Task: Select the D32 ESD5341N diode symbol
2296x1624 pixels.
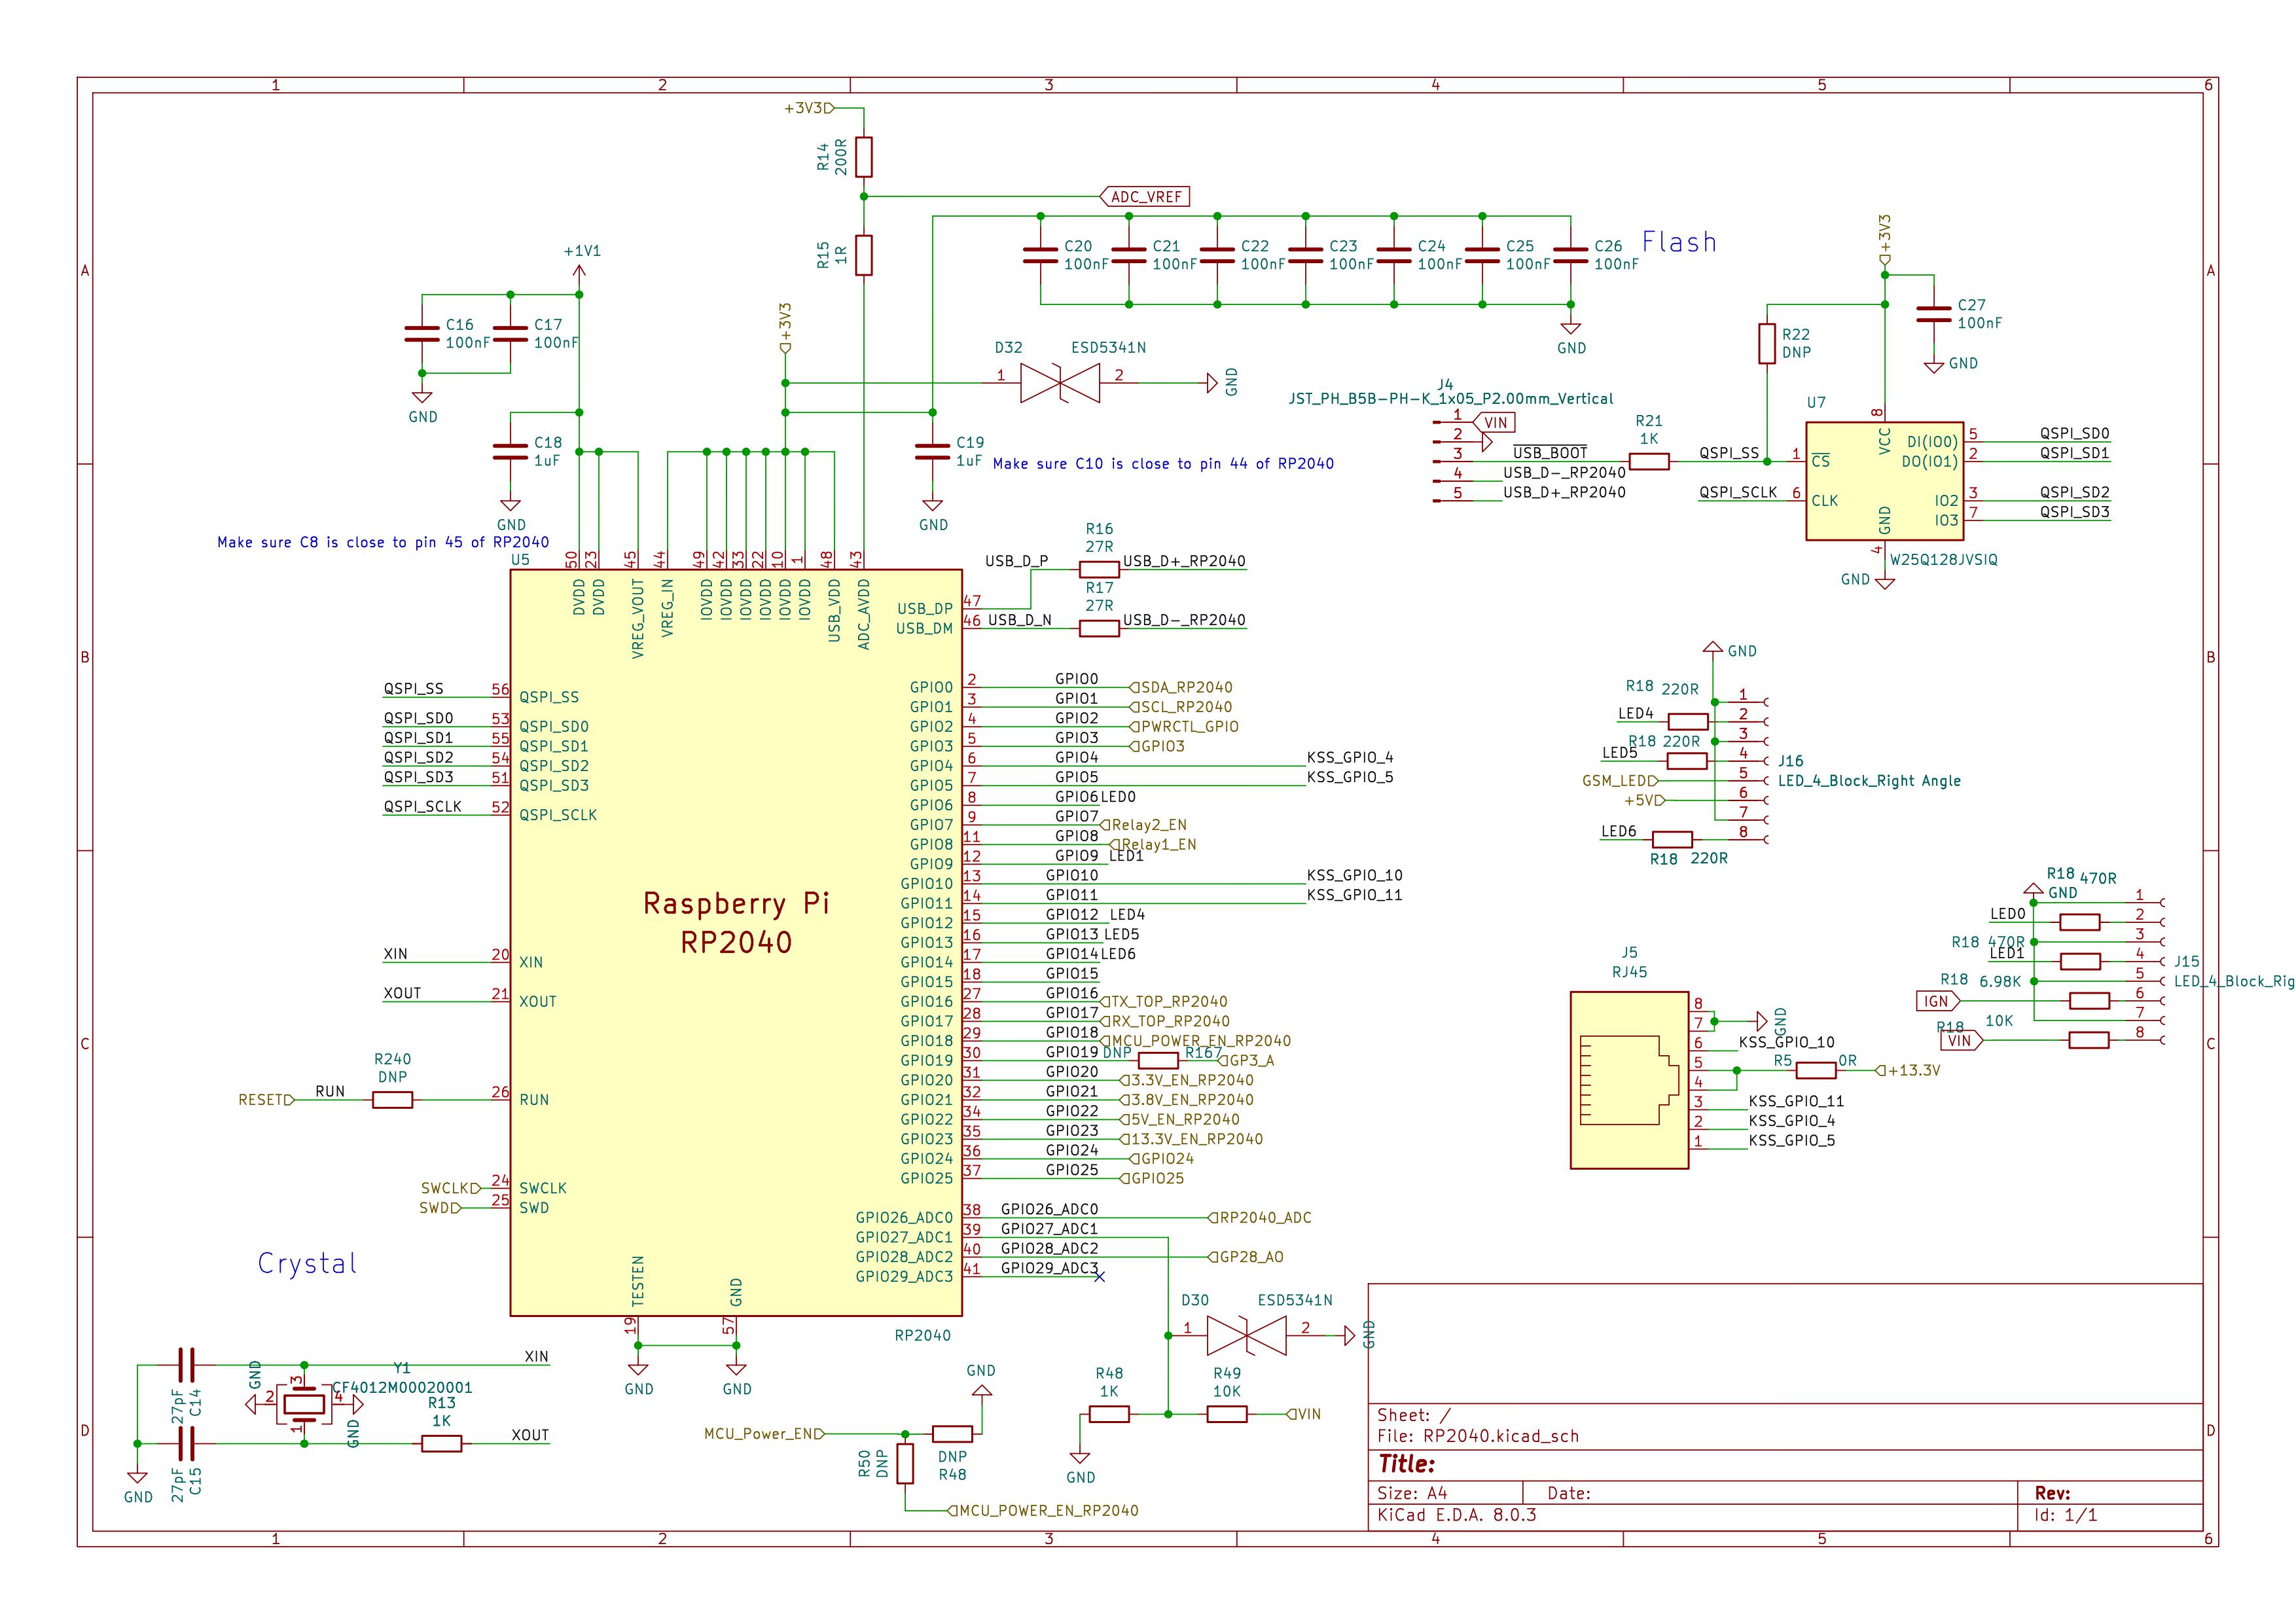Action: (1059, 382)
